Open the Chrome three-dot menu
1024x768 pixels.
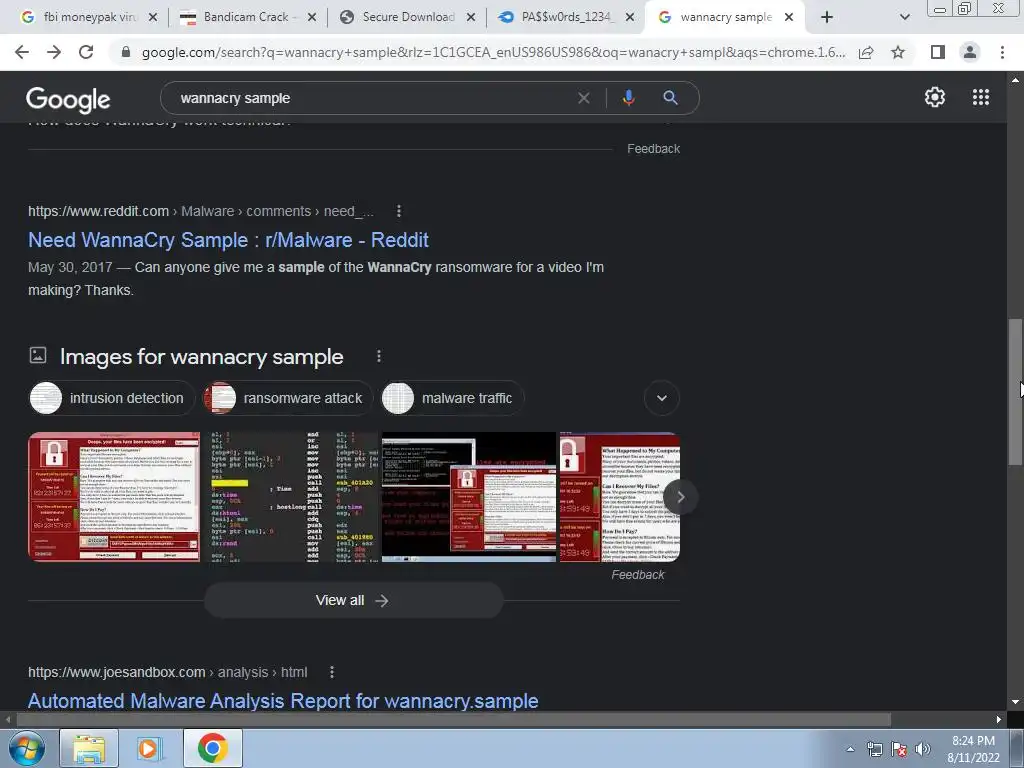pyautogui.click(x=1002, y=52)
